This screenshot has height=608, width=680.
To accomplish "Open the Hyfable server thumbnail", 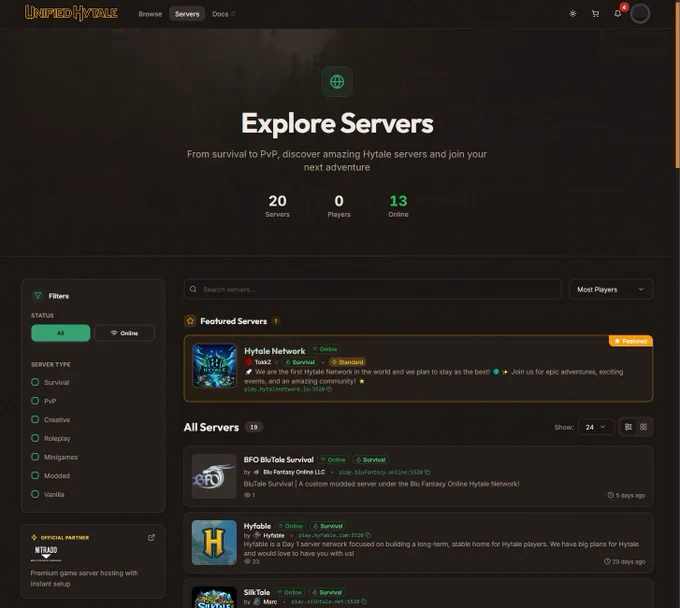I will coord(214,543).
